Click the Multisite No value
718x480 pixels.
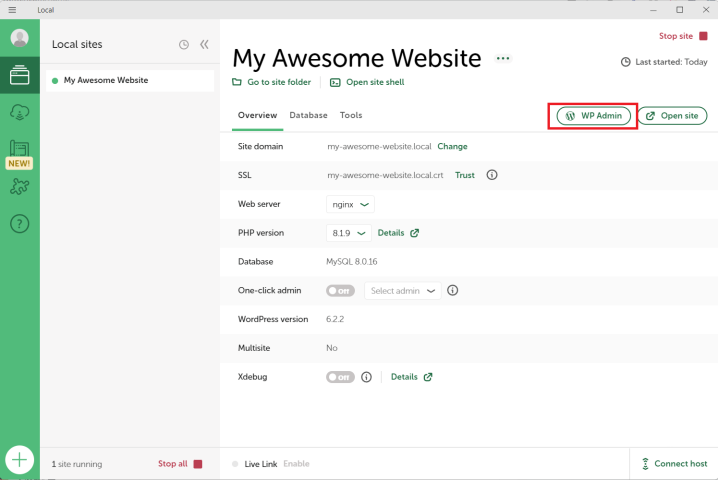tap(332, 348)
